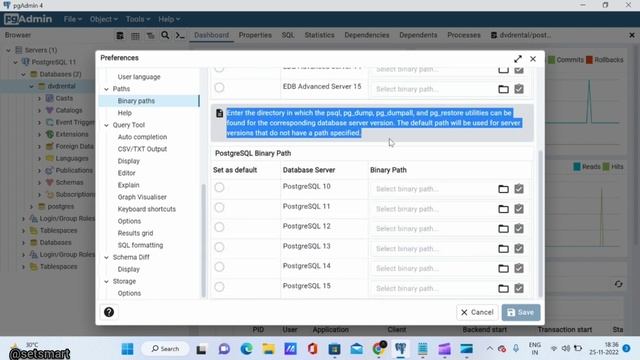Cancel the Preferences dialog

tap(477, 313)
